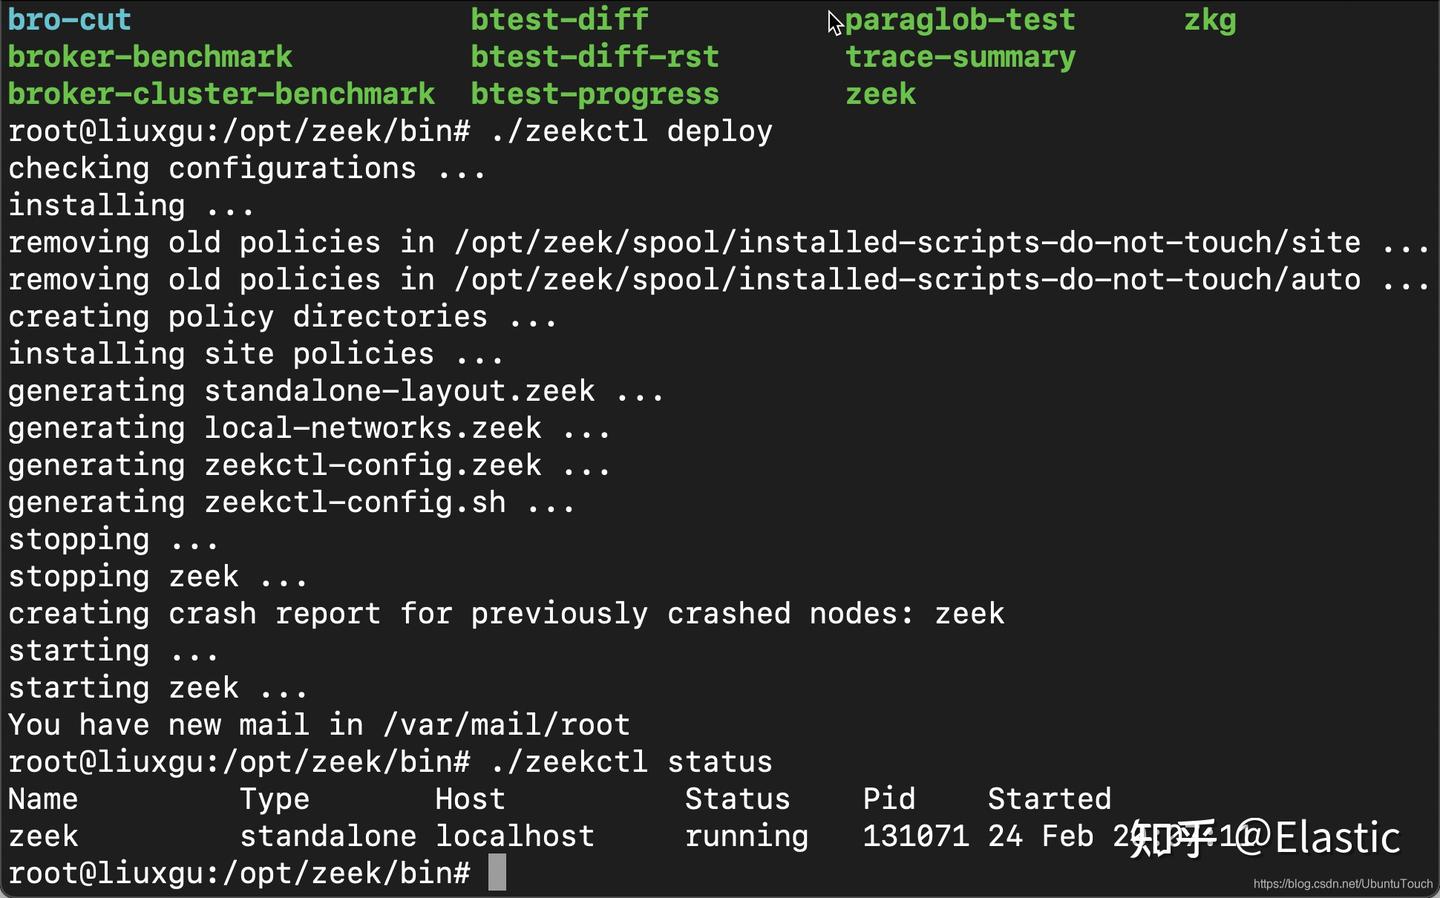Select the btest-diff-rst entry
The image size is (1440, 898).
click(594, 57)
